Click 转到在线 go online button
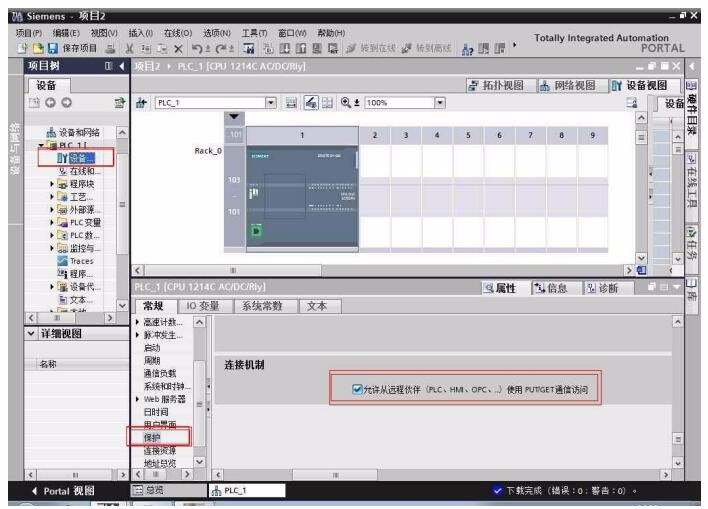 tap(371, 48)
